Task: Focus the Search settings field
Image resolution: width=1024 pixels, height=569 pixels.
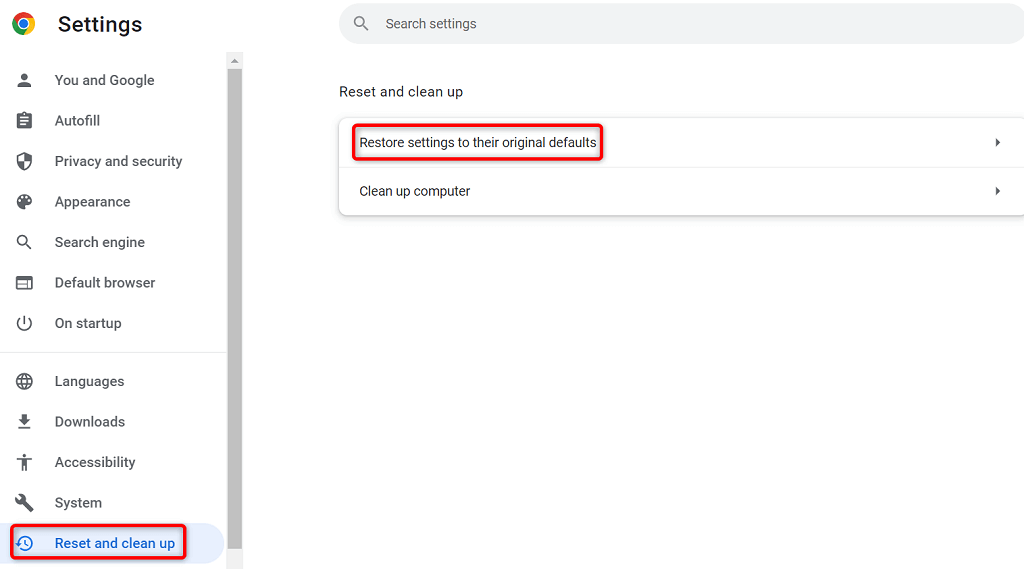Action: coord(680,24)
